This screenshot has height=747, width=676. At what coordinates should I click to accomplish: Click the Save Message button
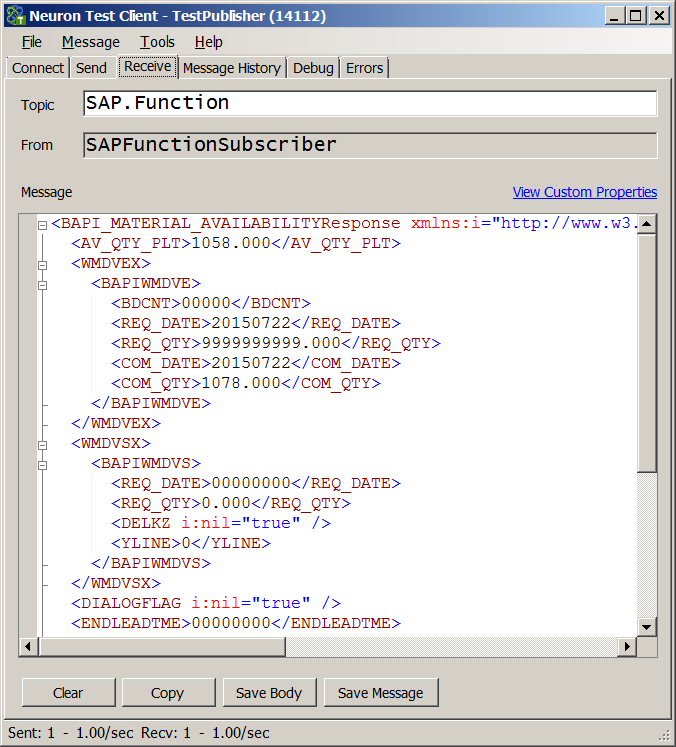(380, 692)
